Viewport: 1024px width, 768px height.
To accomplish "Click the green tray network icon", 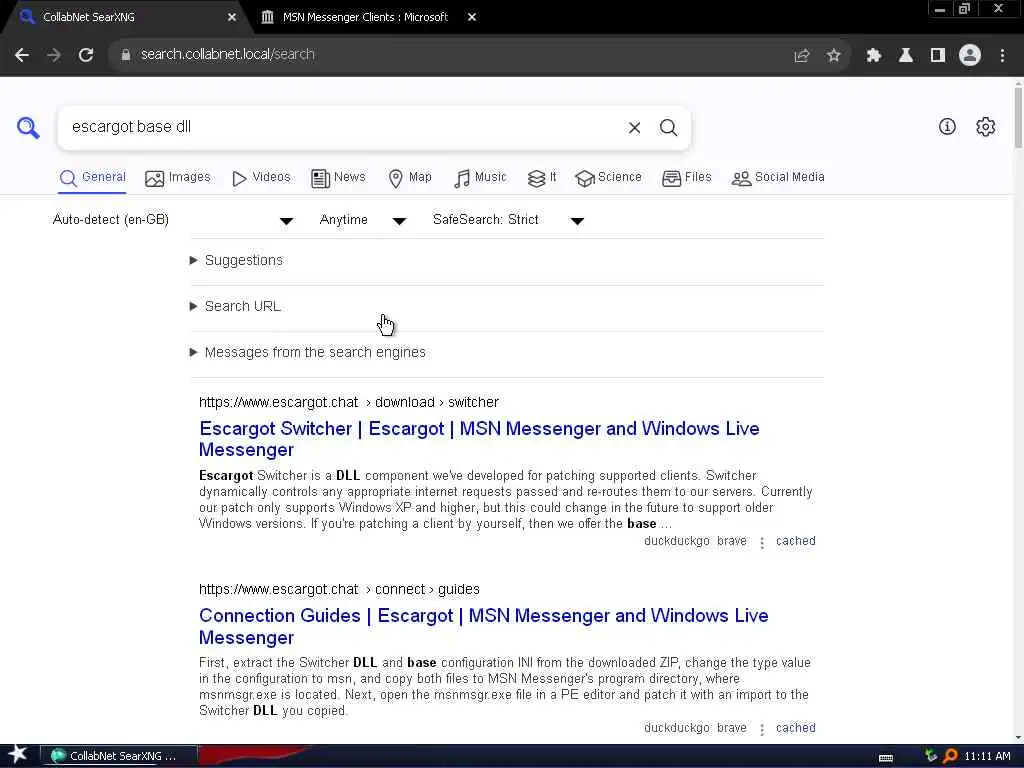I will coord(931,756).
